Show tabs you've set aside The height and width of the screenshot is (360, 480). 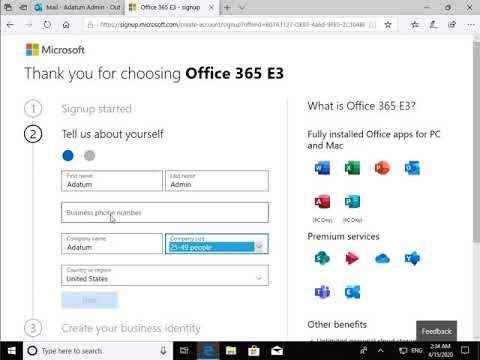(x=8, y=7)
